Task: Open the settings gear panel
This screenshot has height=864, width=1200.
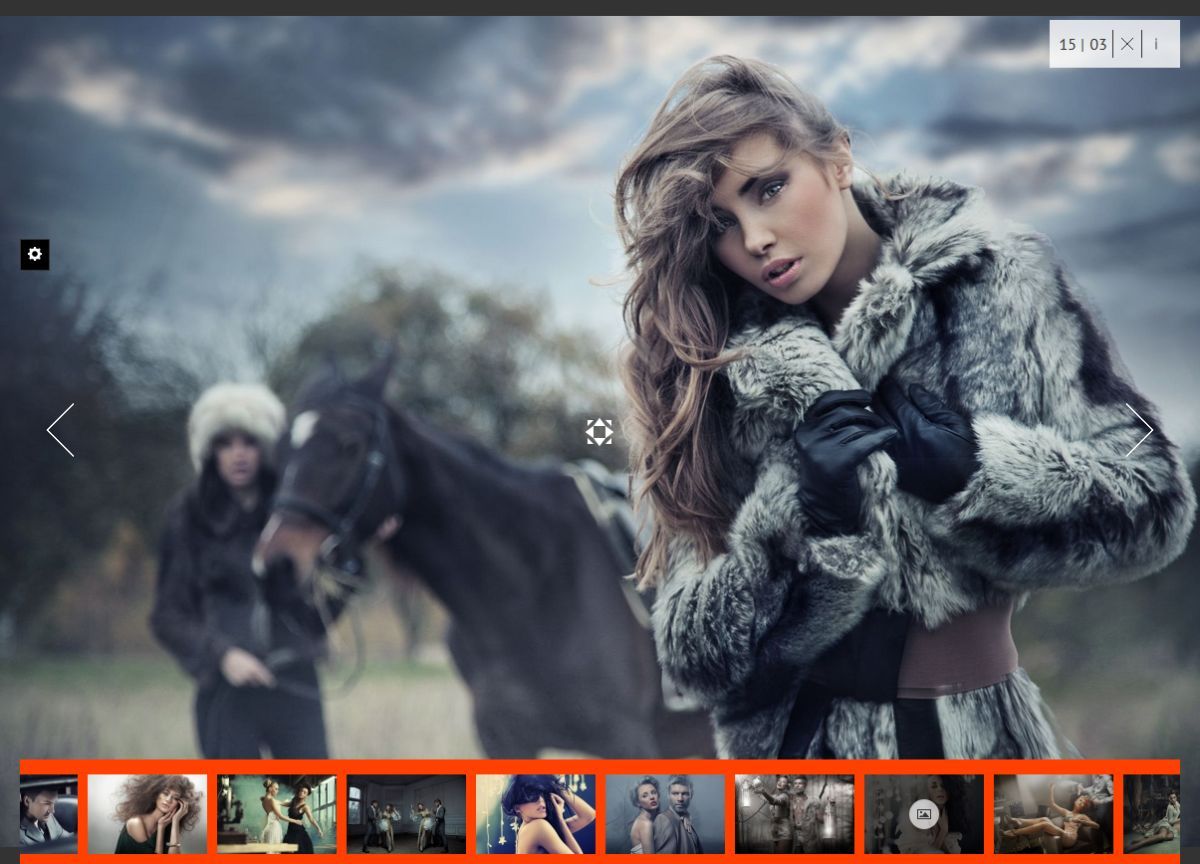Action: [35, 255]
